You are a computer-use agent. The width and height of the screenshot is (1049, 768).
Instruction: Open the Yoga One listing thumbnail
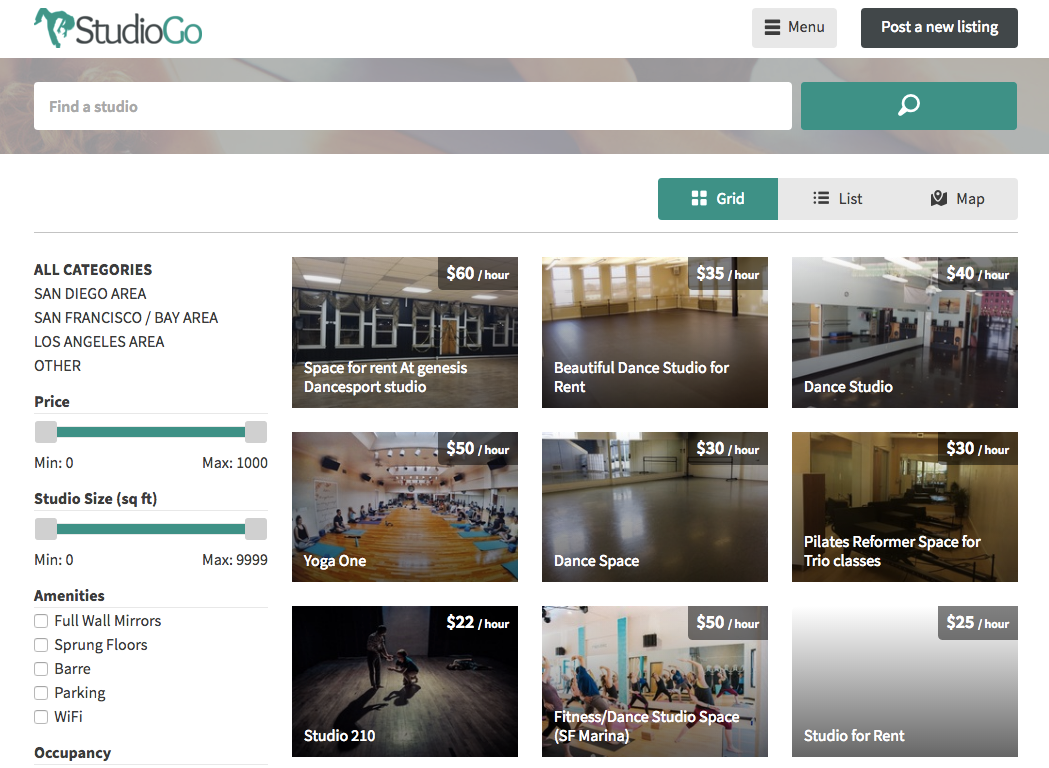[404, 507]
